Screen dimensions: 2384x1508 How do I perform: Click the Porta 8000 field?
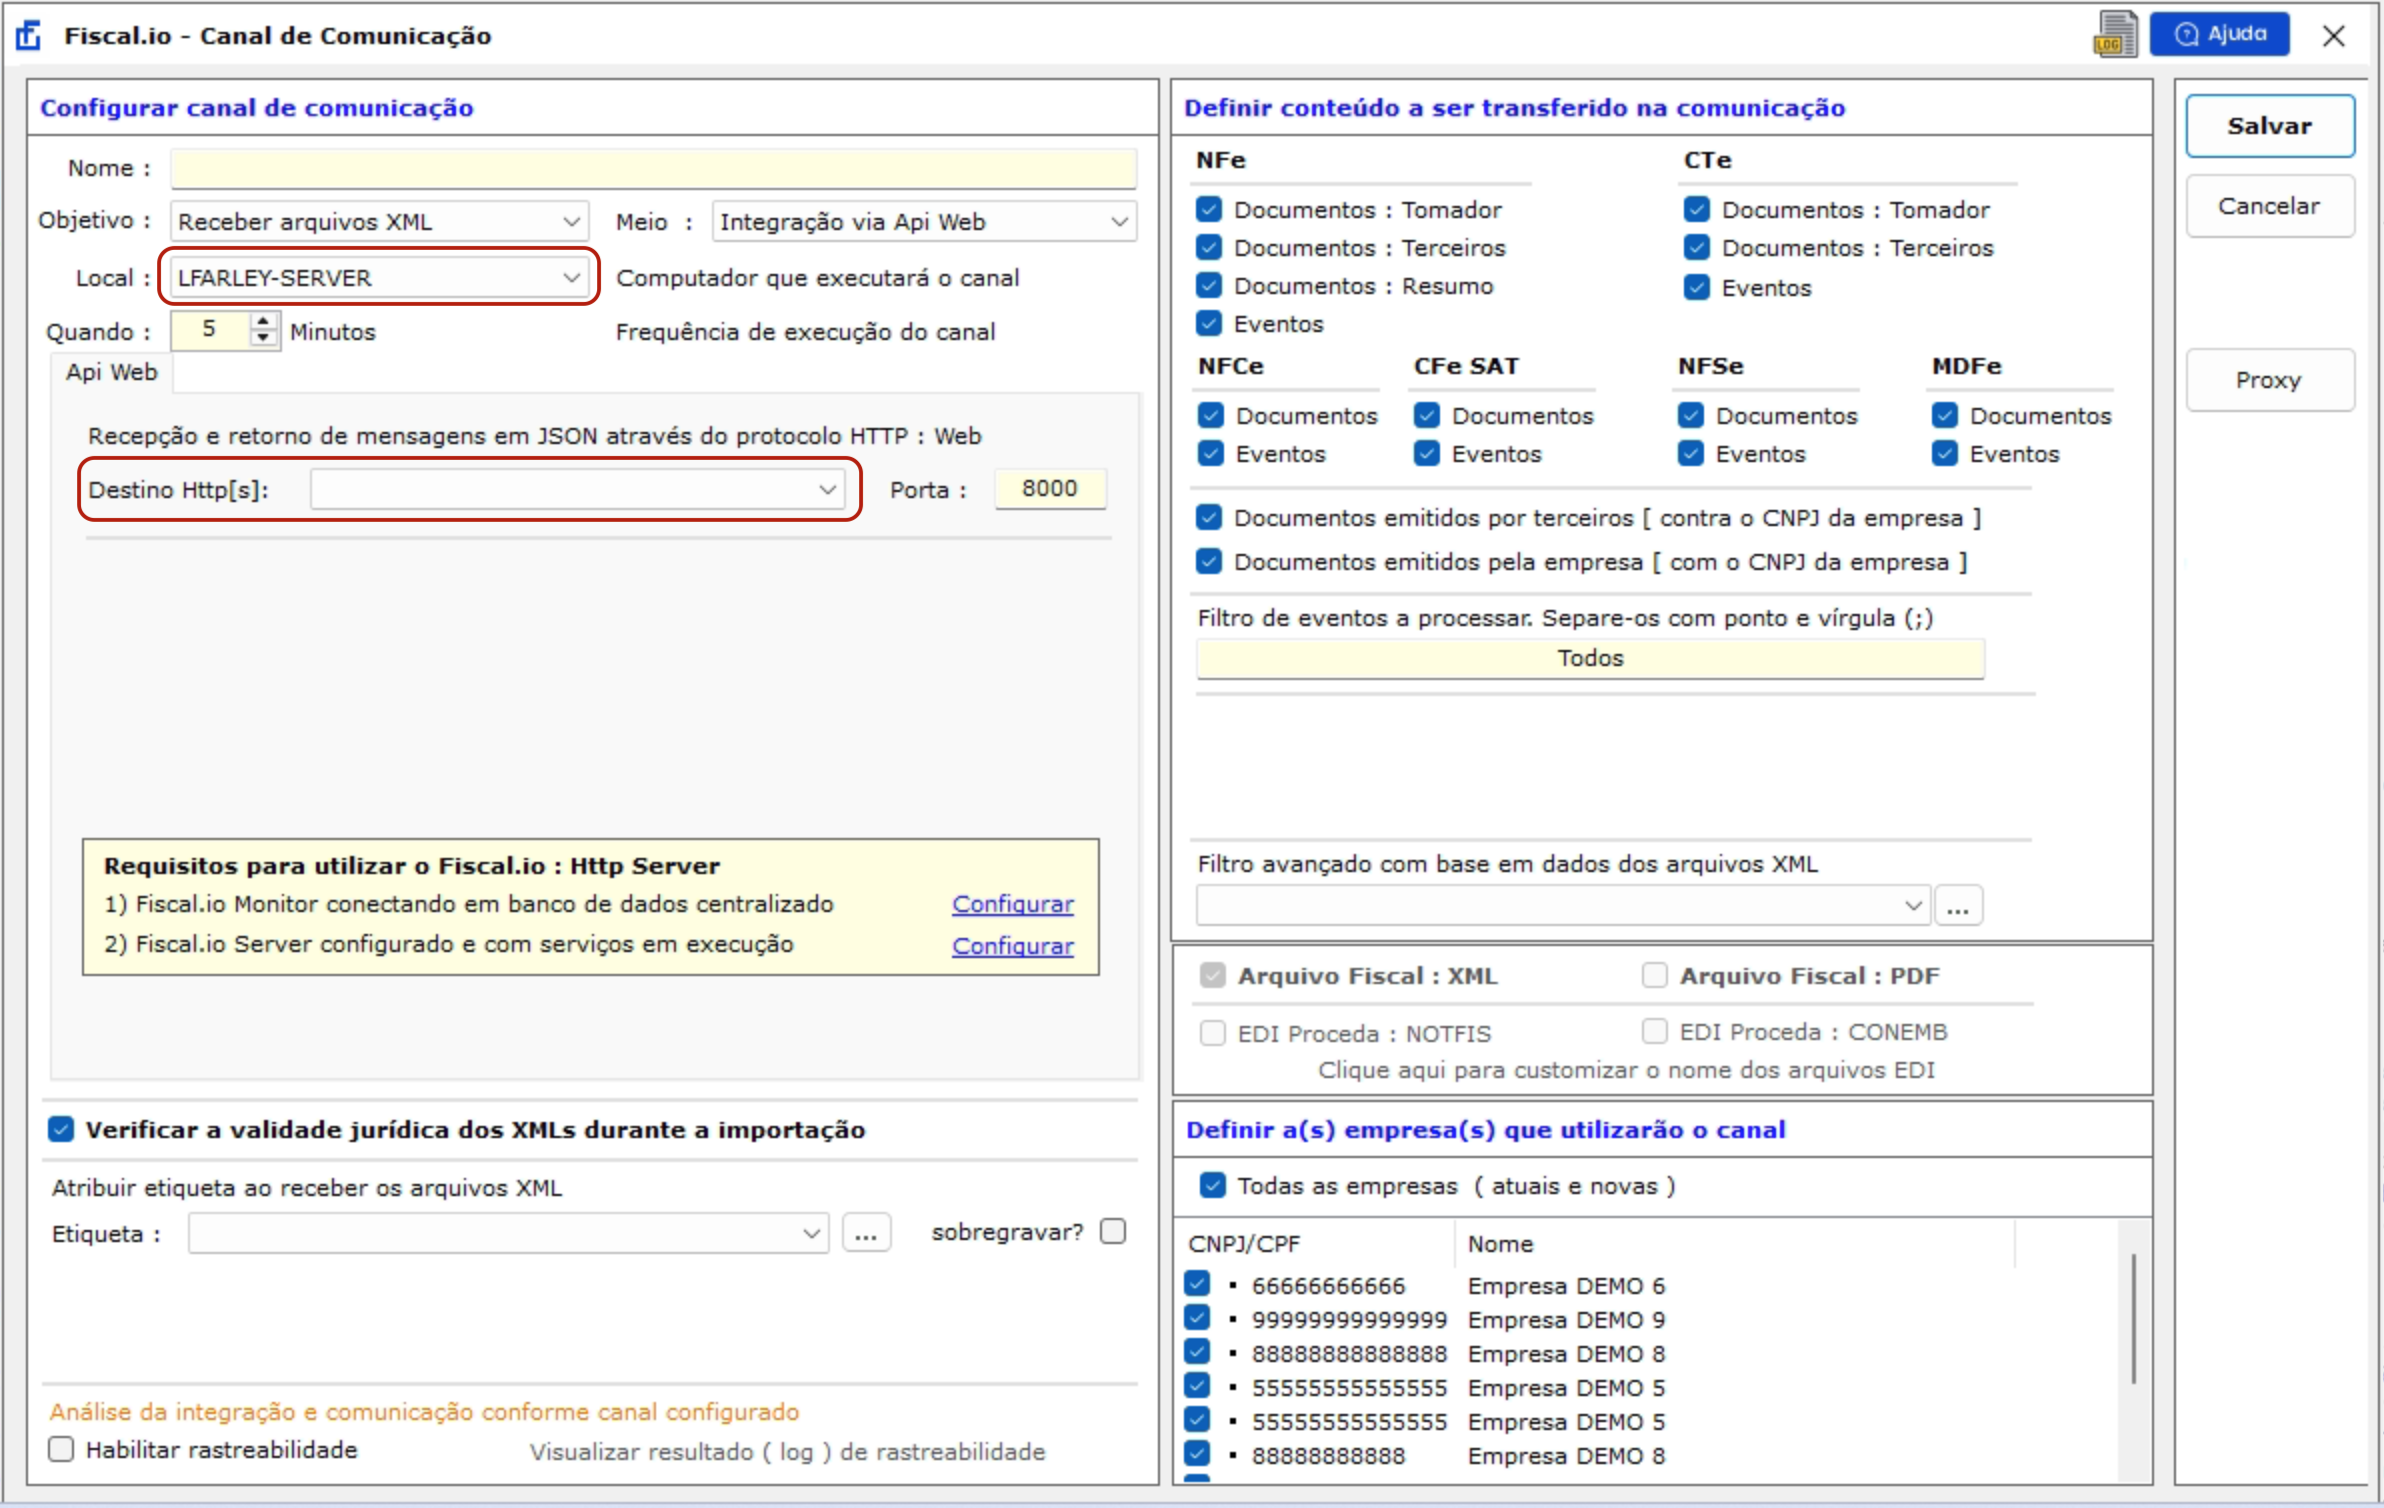[1050, 488]
